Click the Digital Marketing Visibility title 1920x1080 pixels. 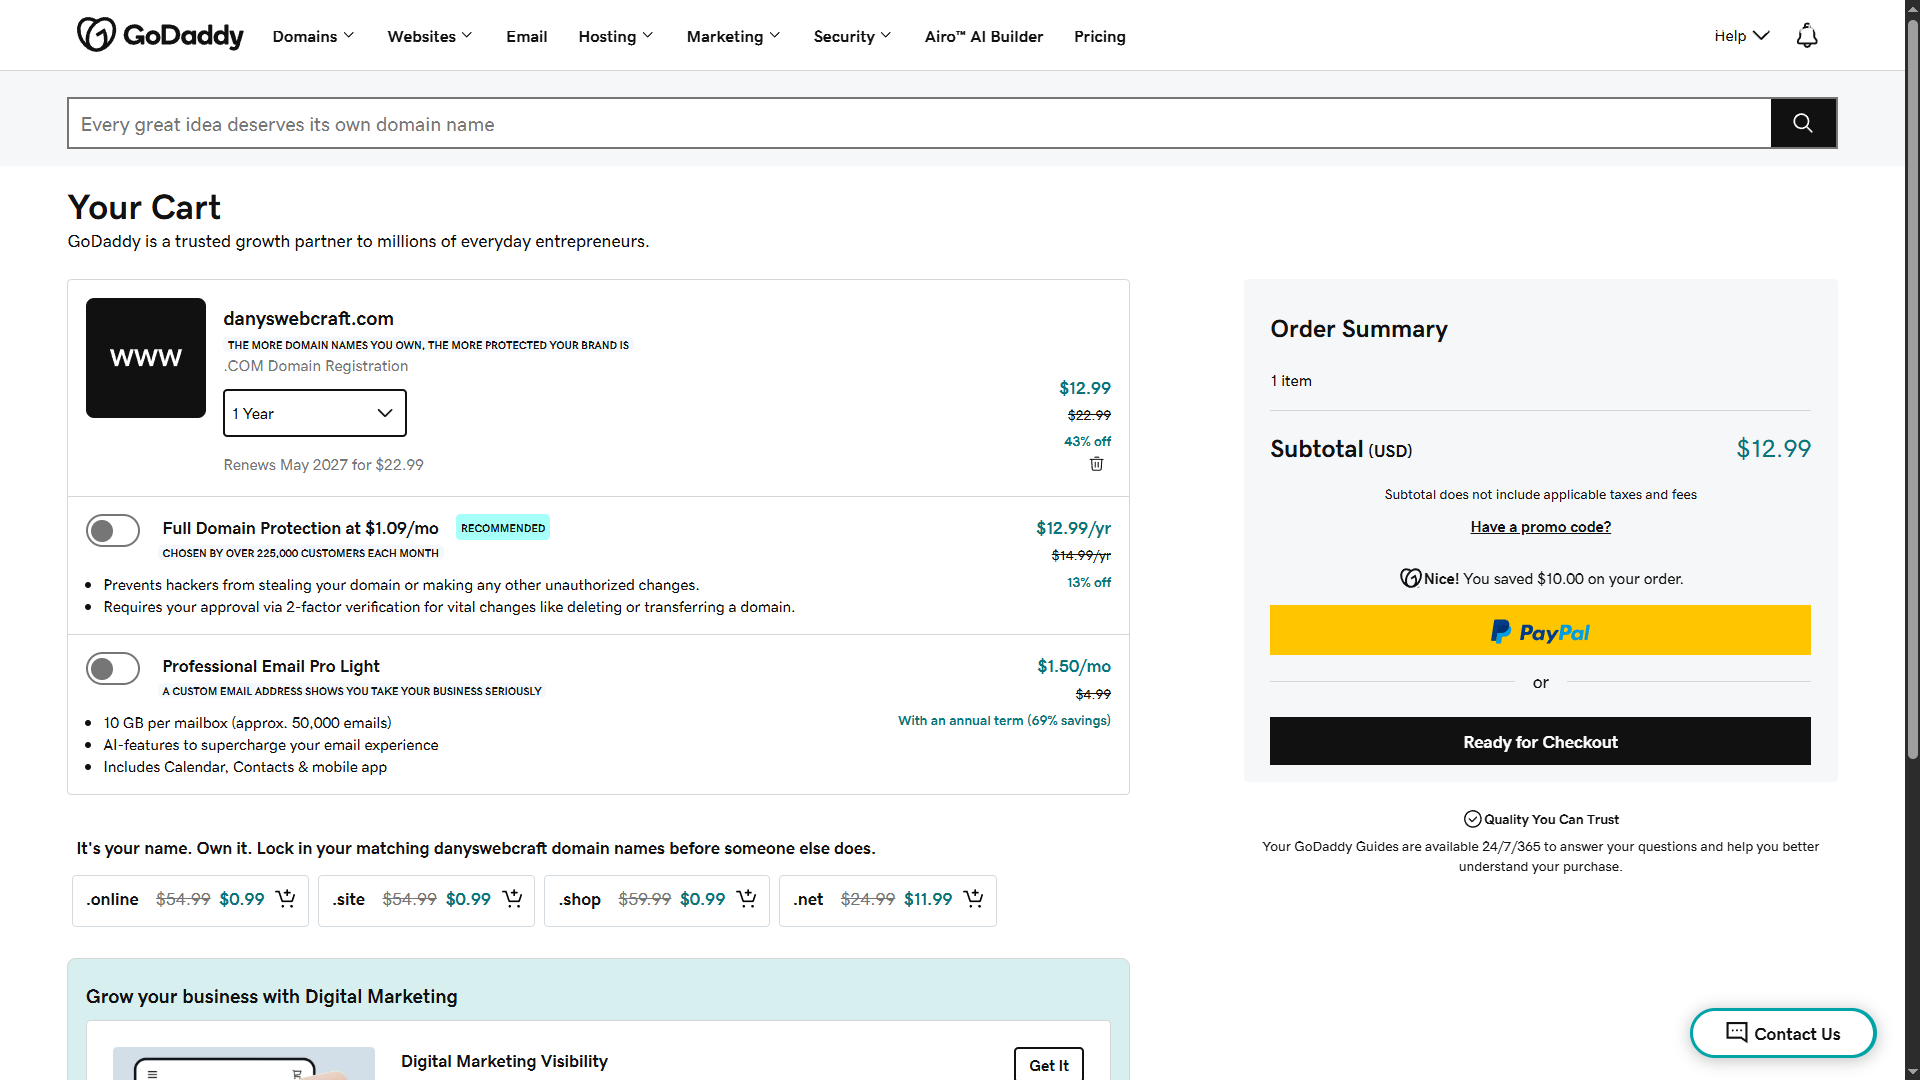pyautogui.click(x=505, y=1061)
